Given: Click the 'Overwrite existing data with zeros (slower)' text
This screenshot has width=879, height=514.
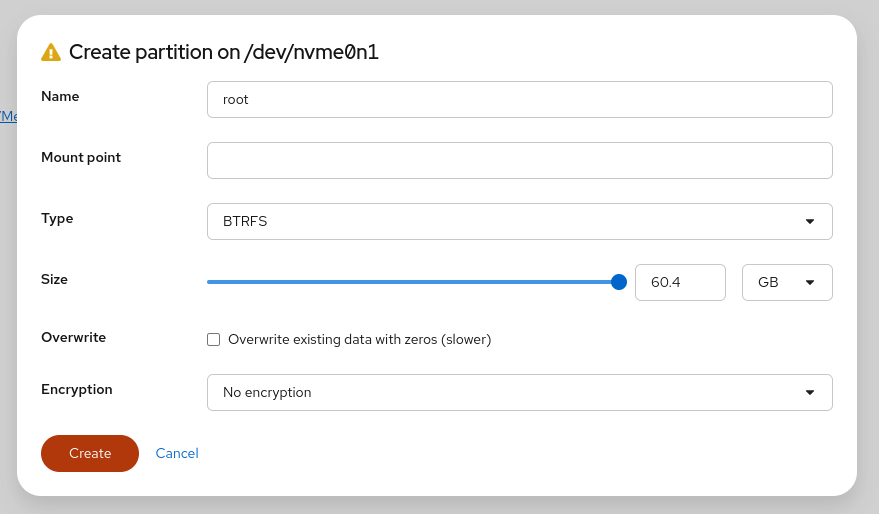Looking at the screenshot, I should pos(359,340).
